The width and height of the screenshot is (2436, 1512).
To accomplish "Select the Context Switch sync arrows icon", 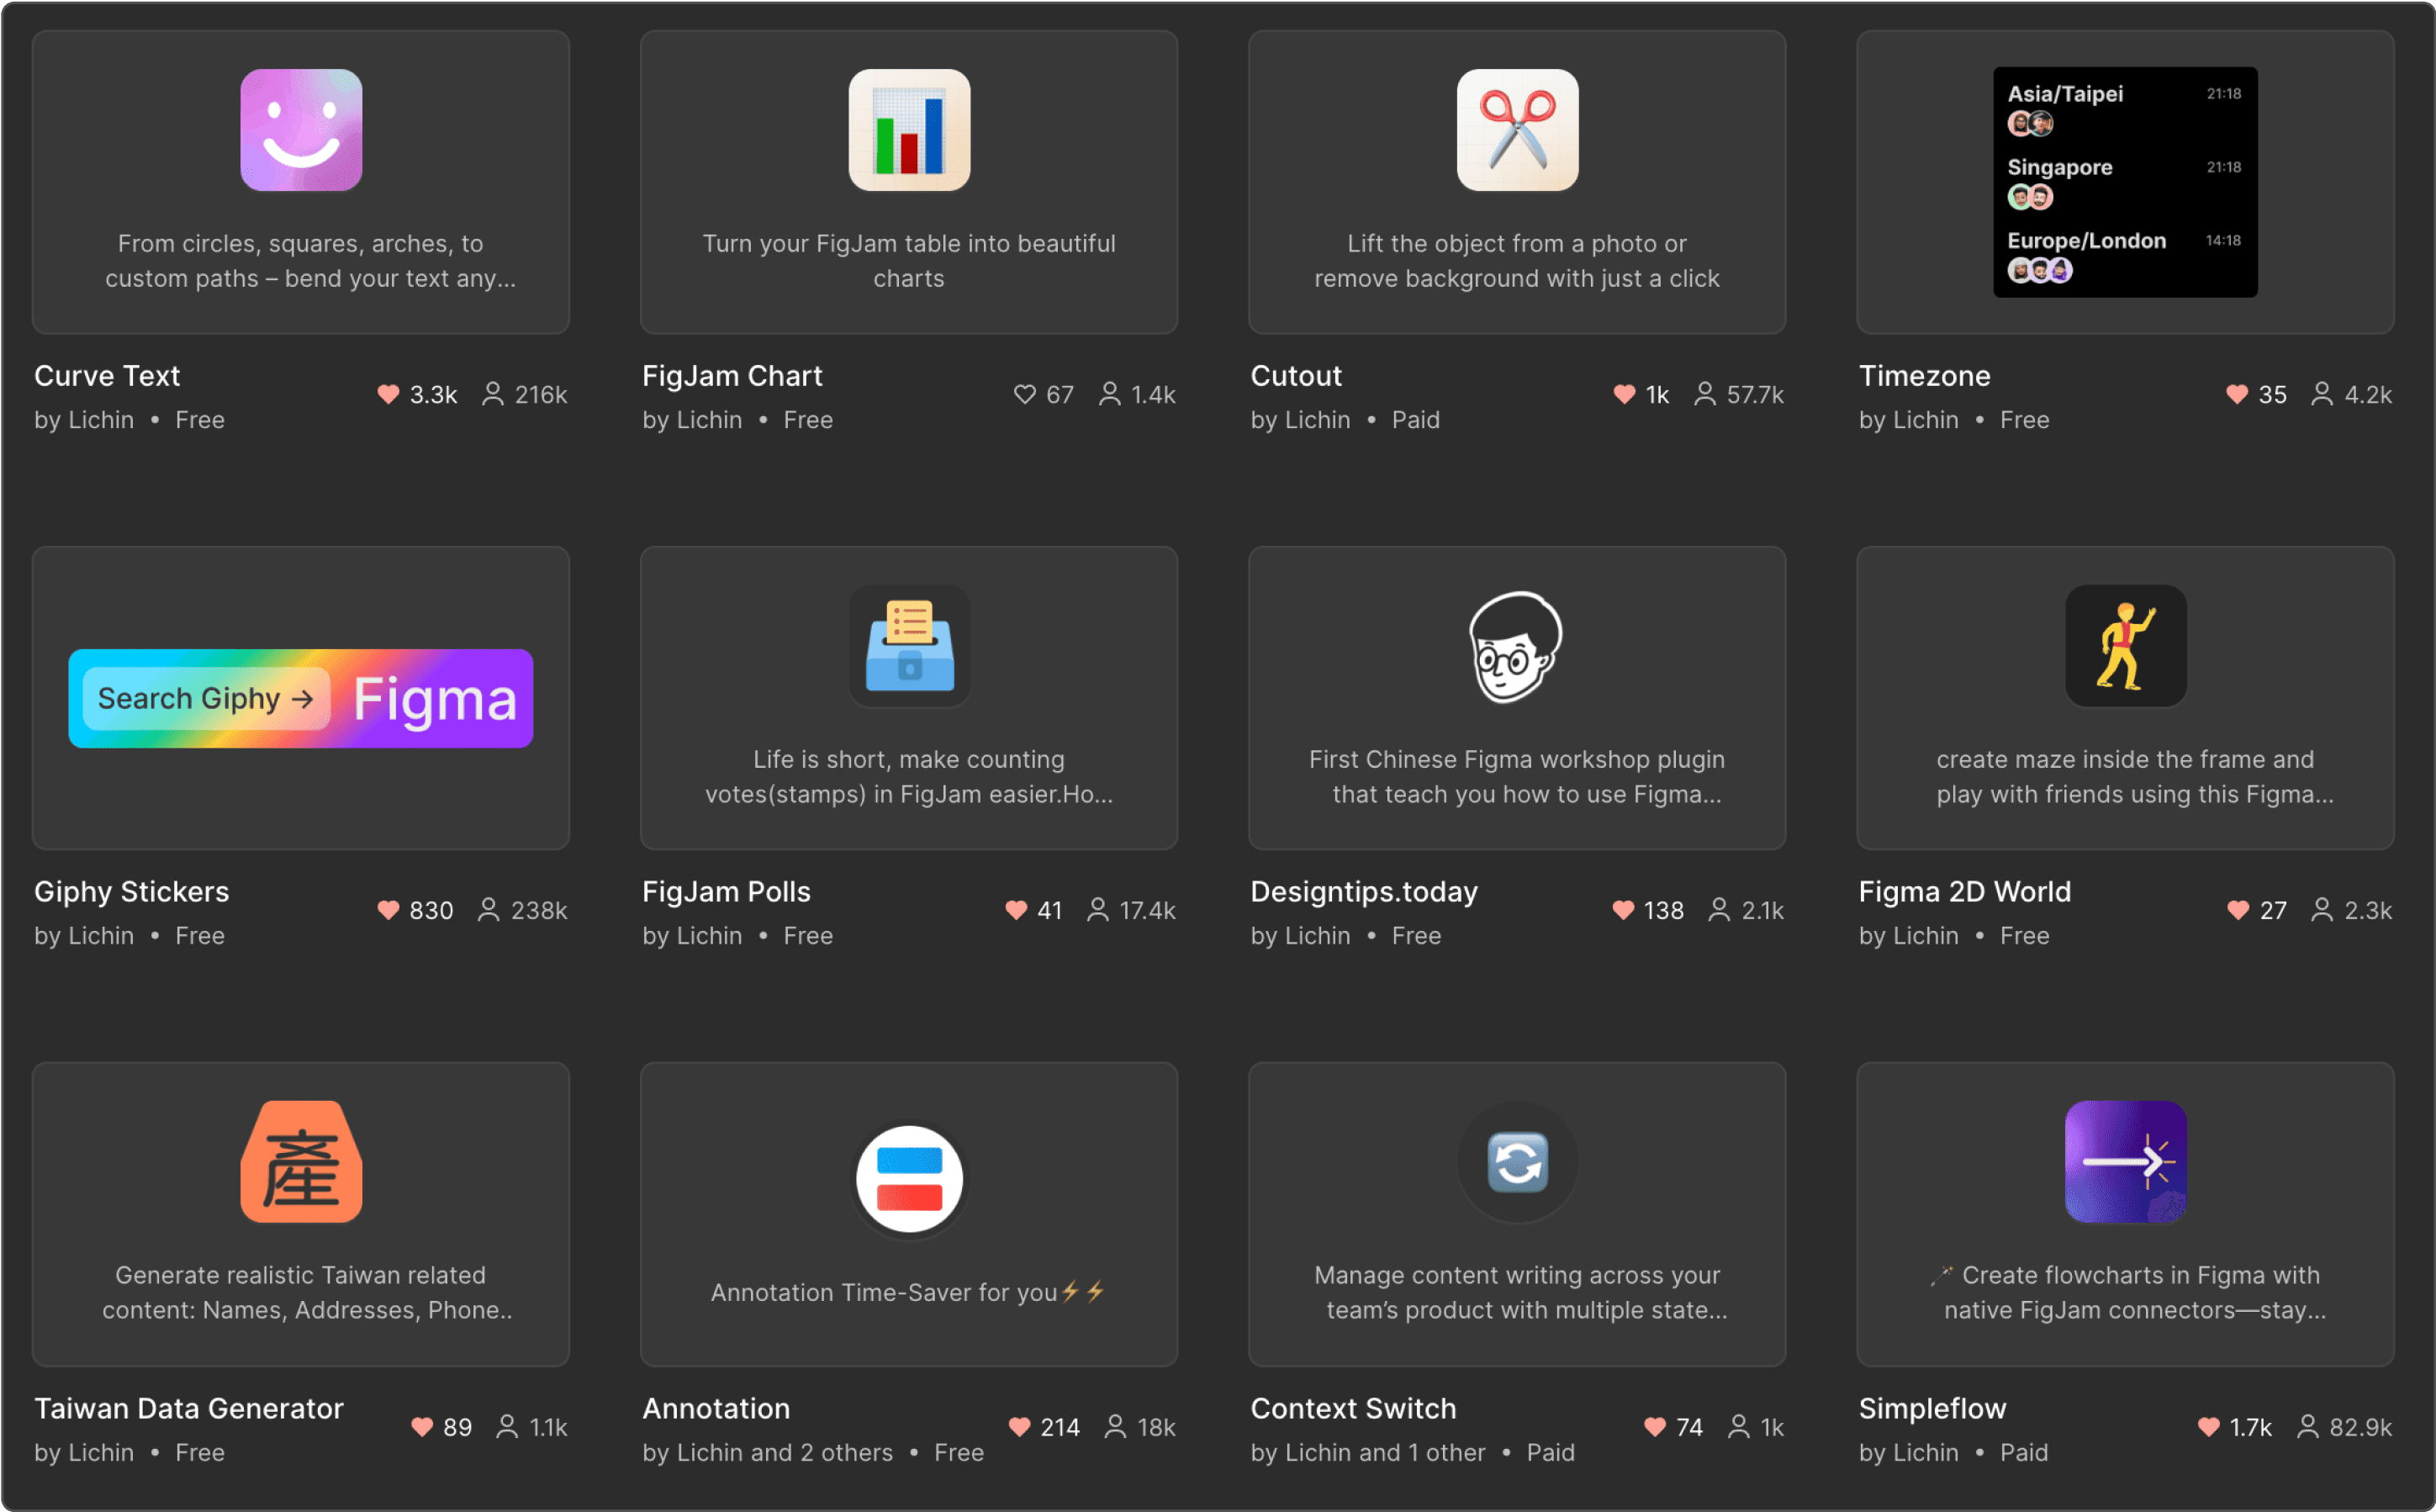I will click(x=1517, y=1162).
